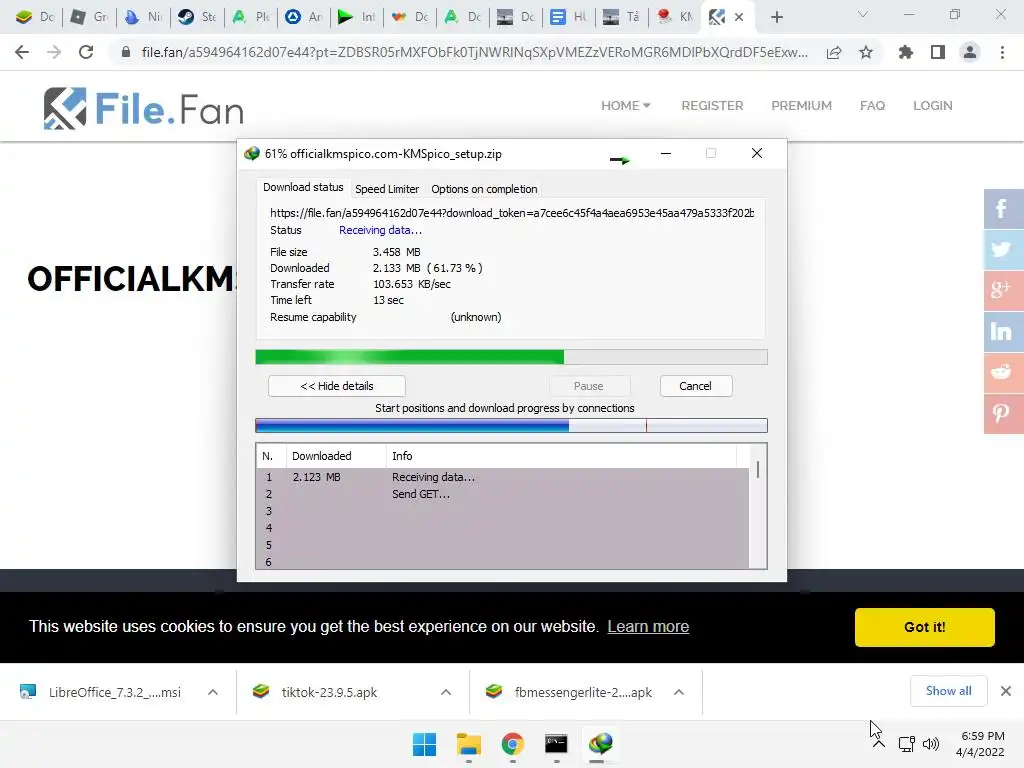Viewport: 1024px width, 768px height.
Task: Open FAQ page in site menu
Action: (872, 106)
